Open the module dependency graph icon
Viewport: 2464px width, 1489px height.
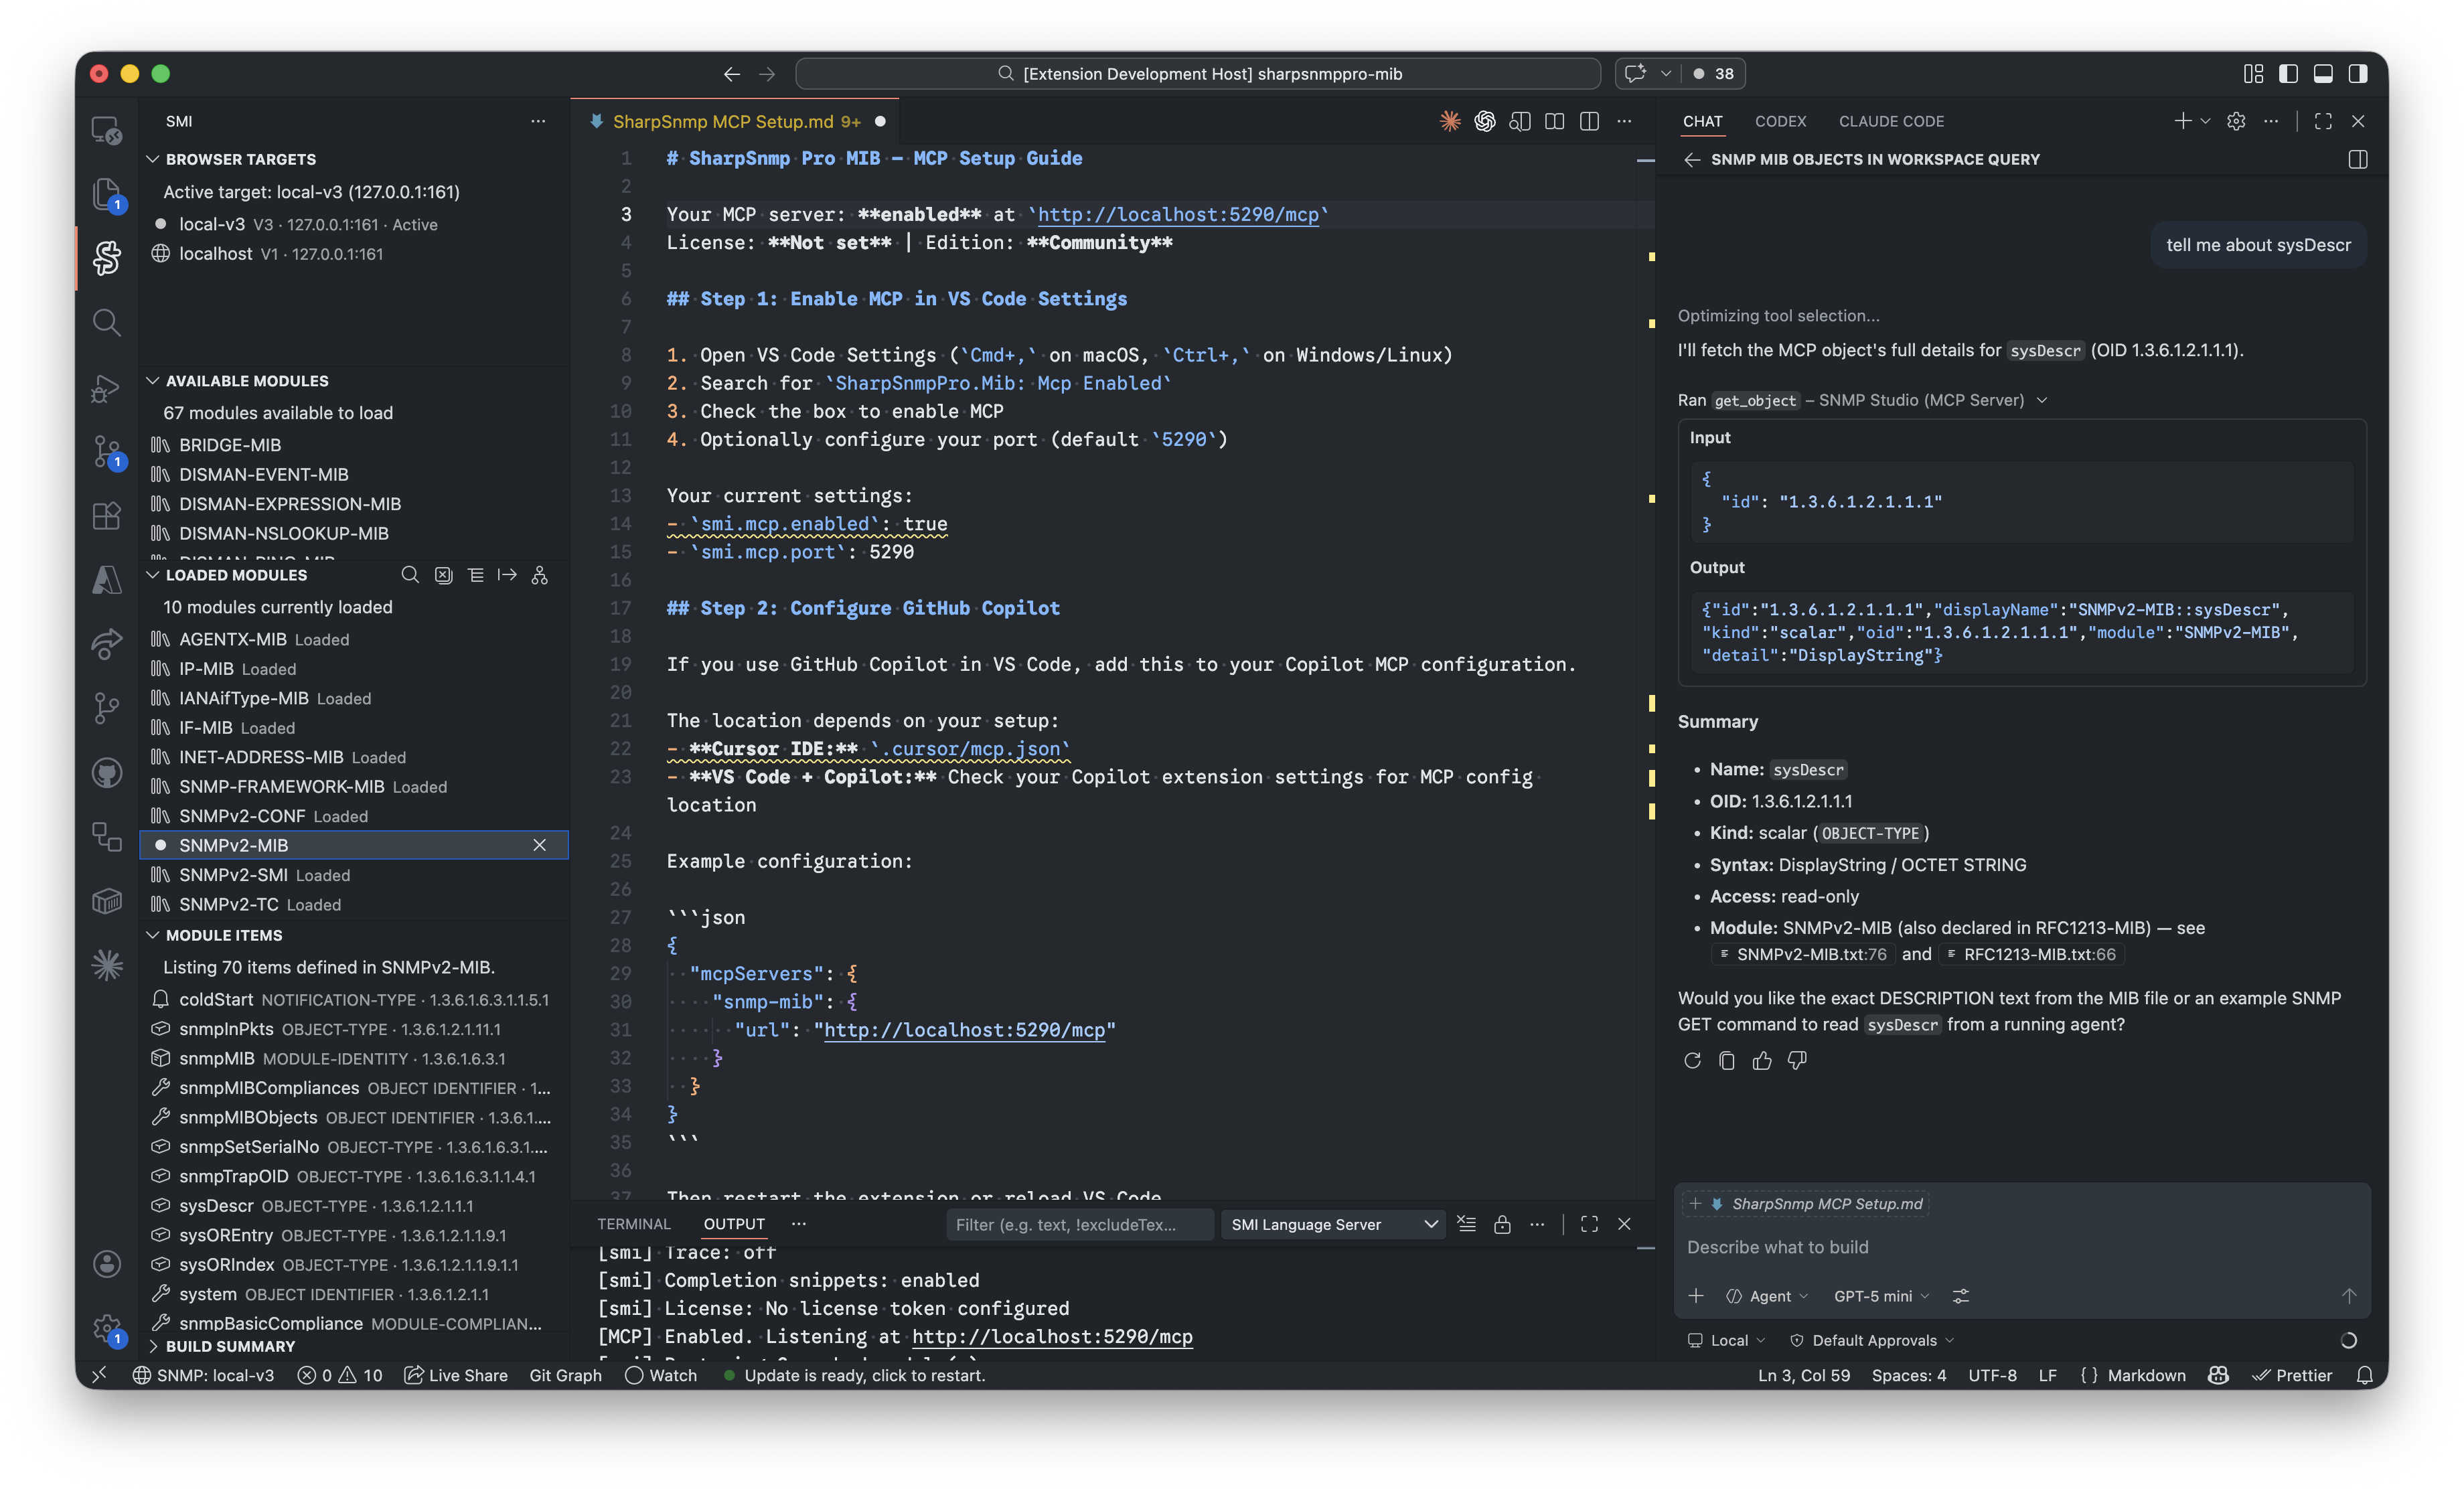540,575
